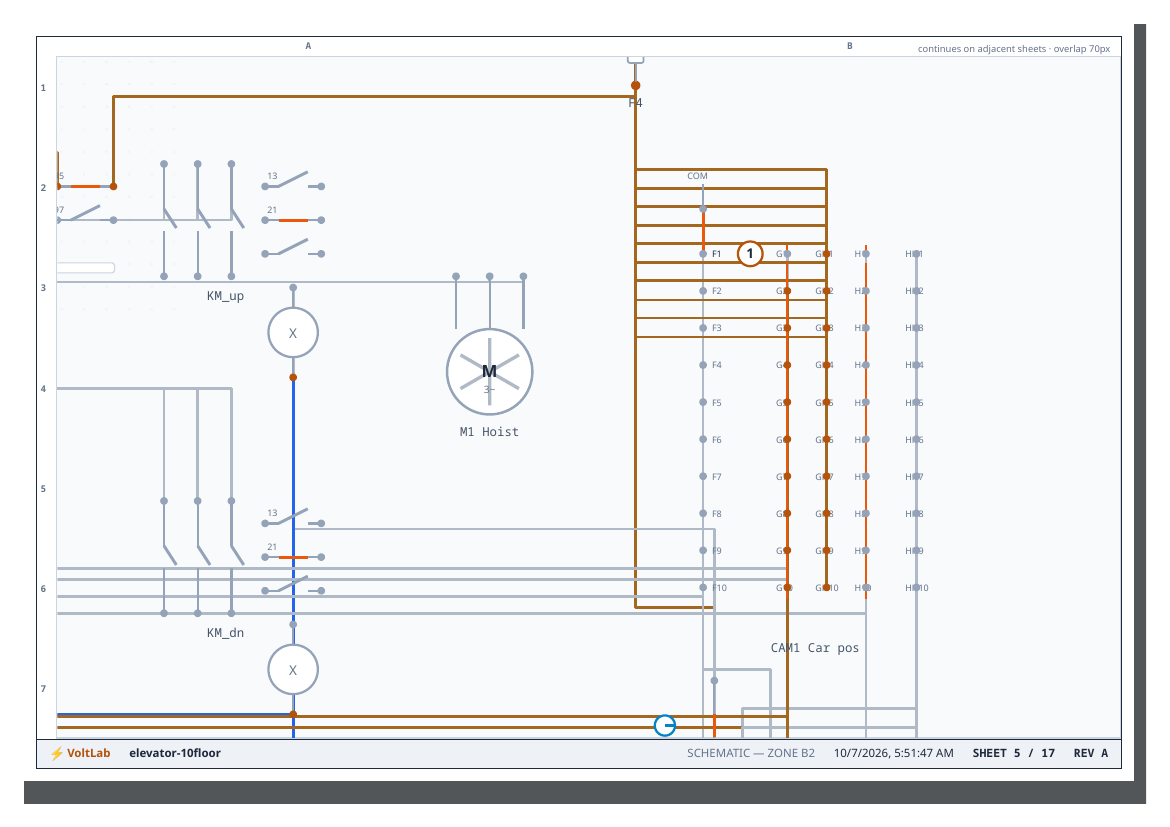Click the 'REV A' revision text
This screenshot has width=1170, height=827.
1091,753
